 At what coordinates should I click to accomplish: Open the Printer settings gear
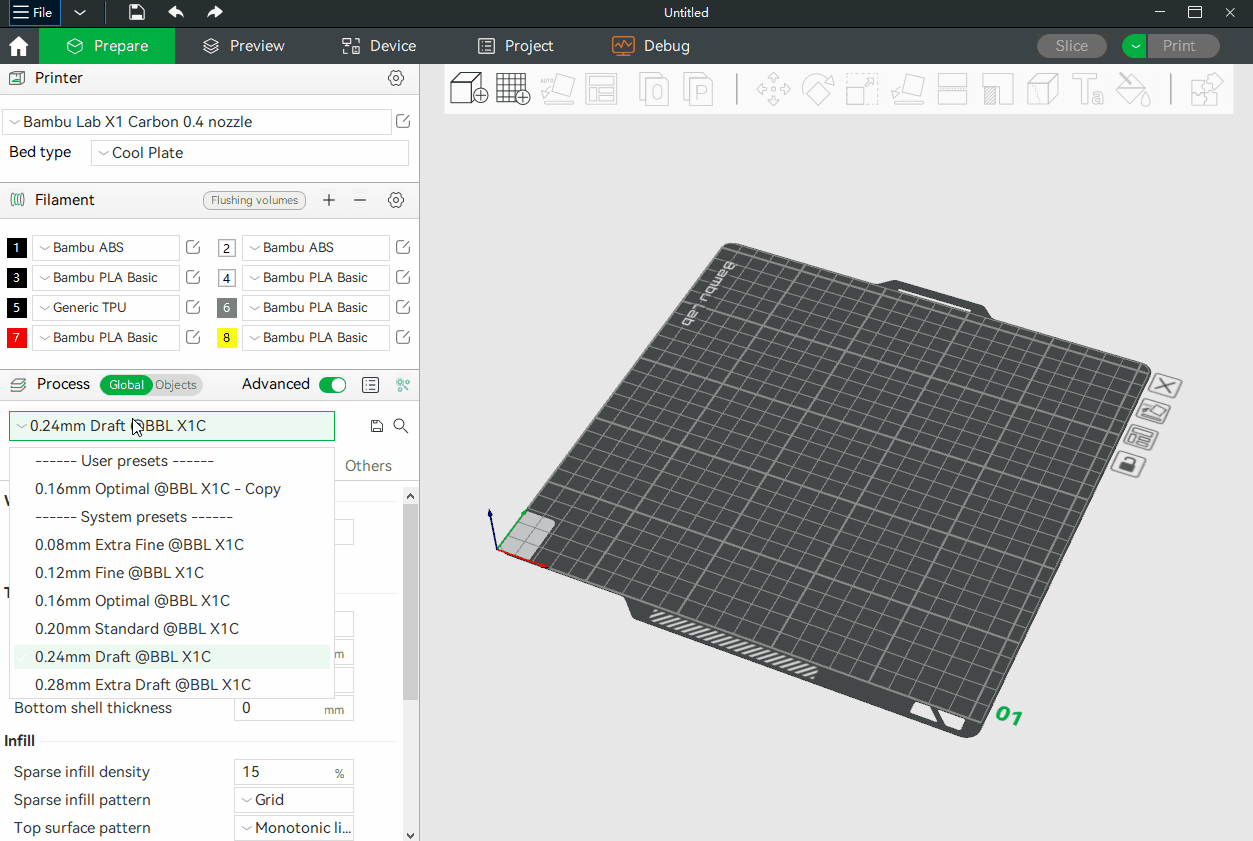(396, 78)
